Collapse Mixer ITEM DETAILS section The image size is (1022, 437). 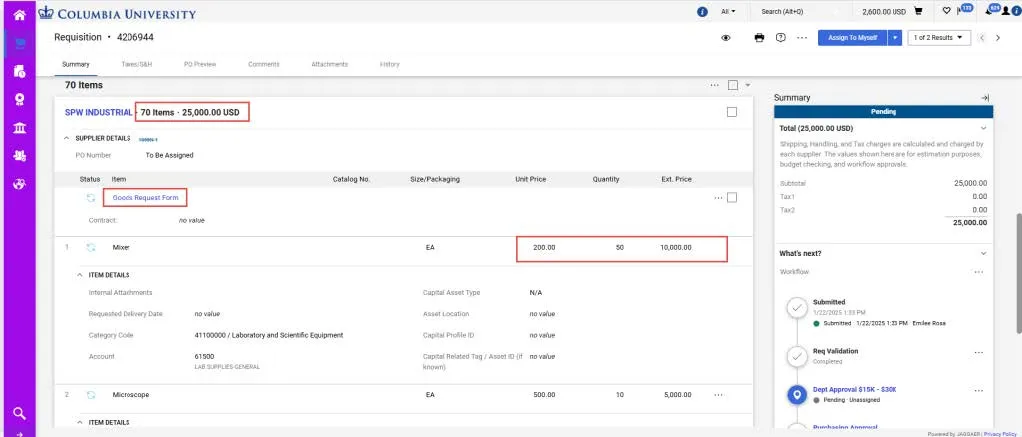(80, 275)
